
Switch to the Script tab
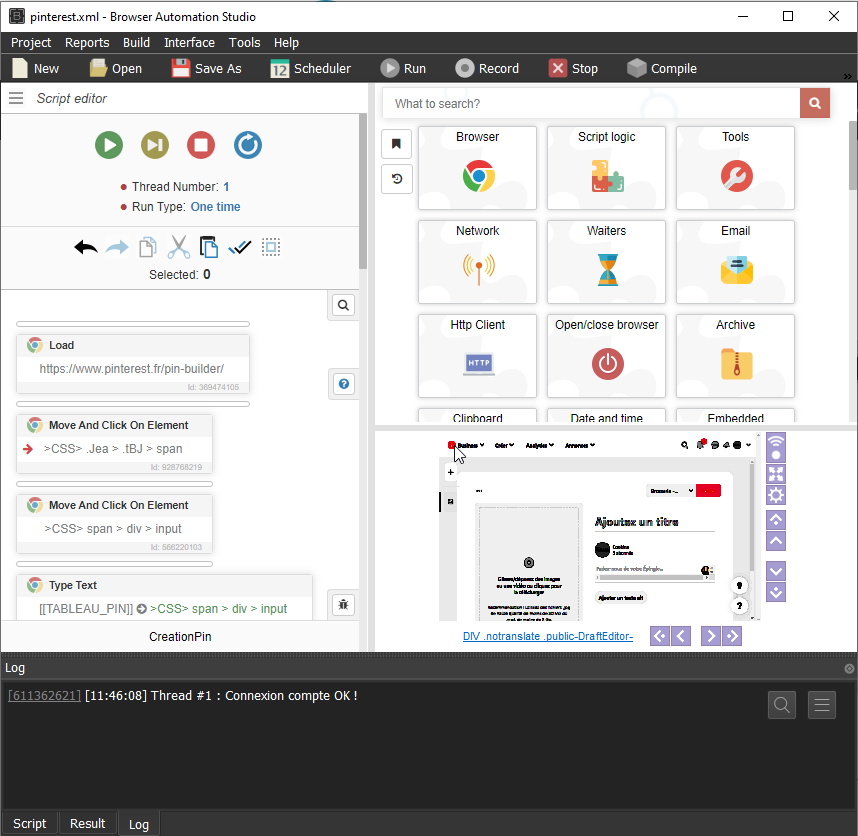click(30, 823)
